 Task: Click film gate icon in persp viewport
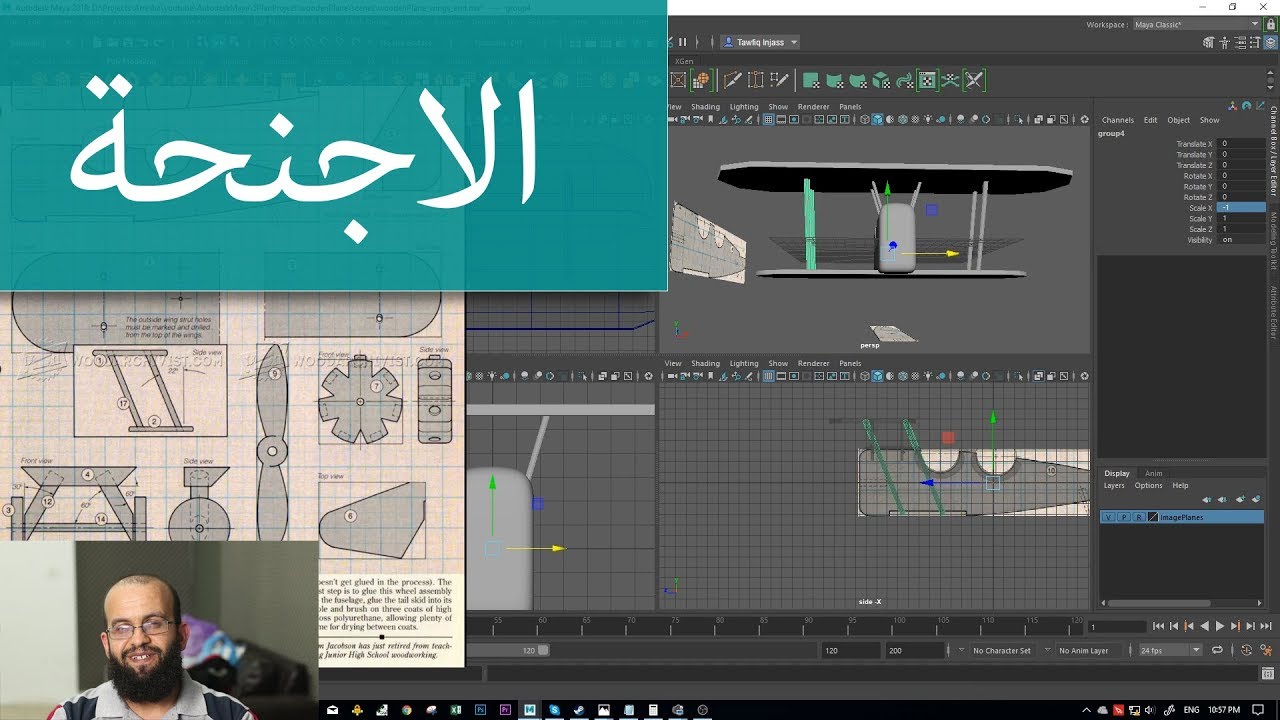point(781,119)
